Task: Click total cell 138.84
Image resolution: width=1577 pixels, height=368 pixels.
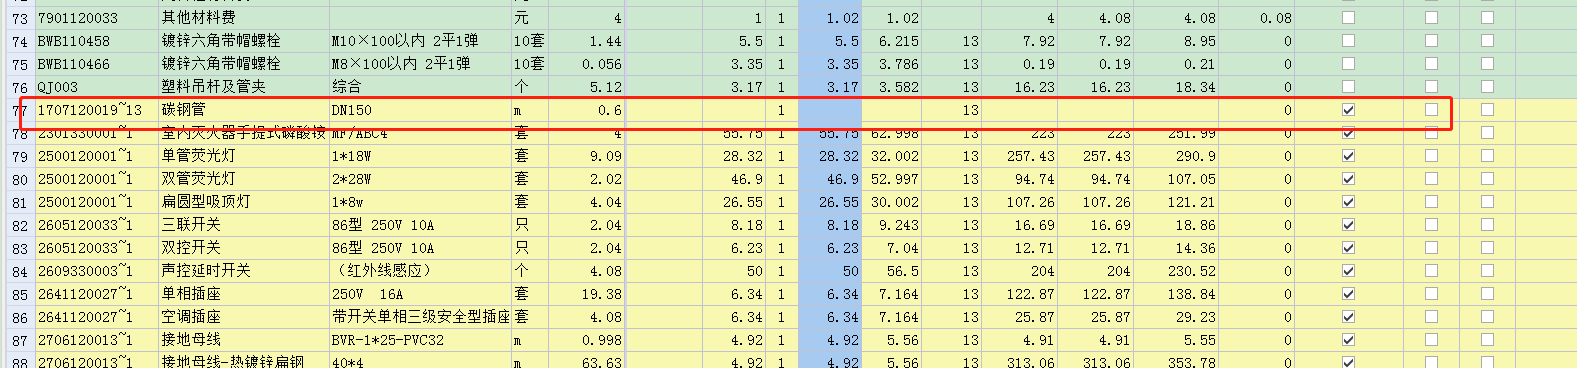Action: click(x=1176, y=294)
